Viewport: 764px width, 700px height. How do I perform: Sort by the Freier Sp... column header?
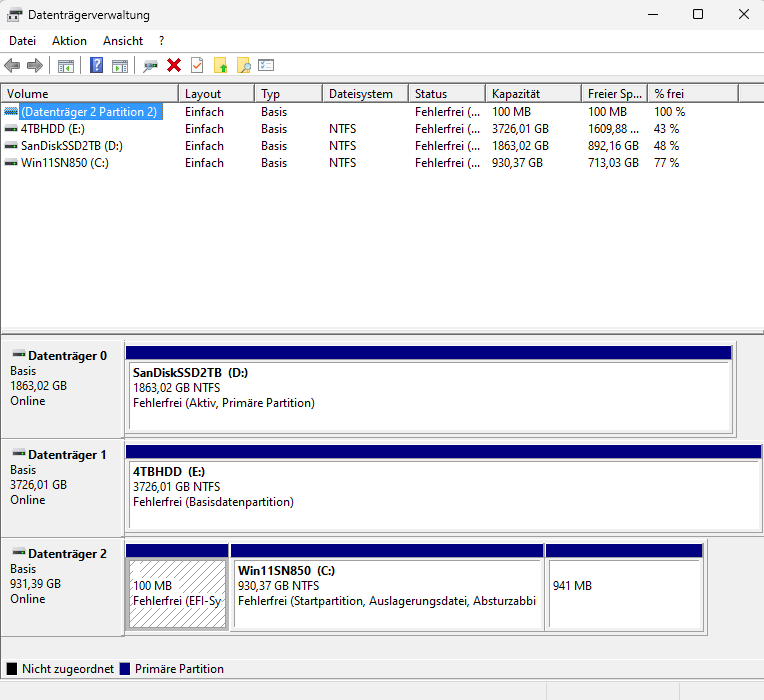(614, 94)
